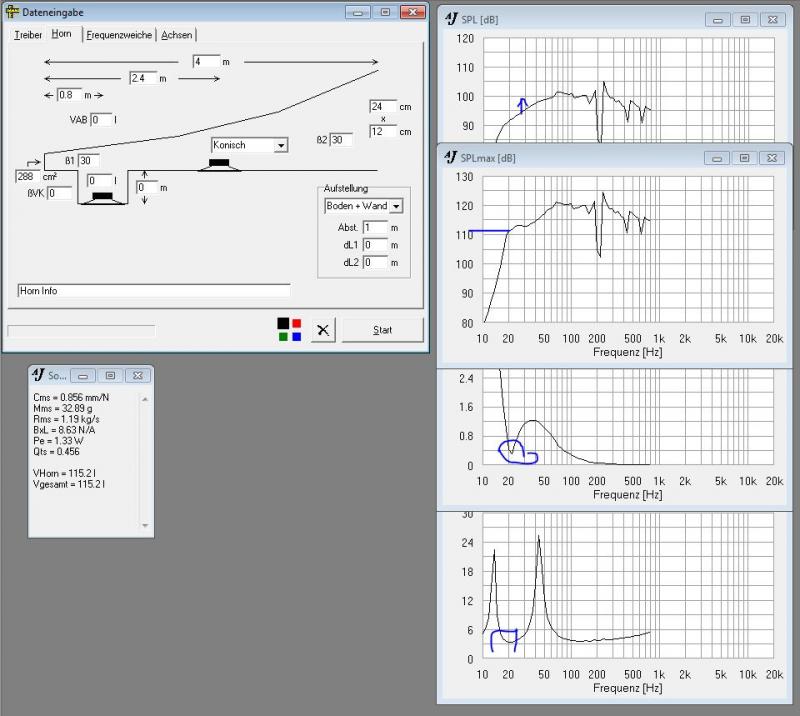Minimize the small parameters window
This screenshot has width=800, height=716.
[x=86, y=375]
